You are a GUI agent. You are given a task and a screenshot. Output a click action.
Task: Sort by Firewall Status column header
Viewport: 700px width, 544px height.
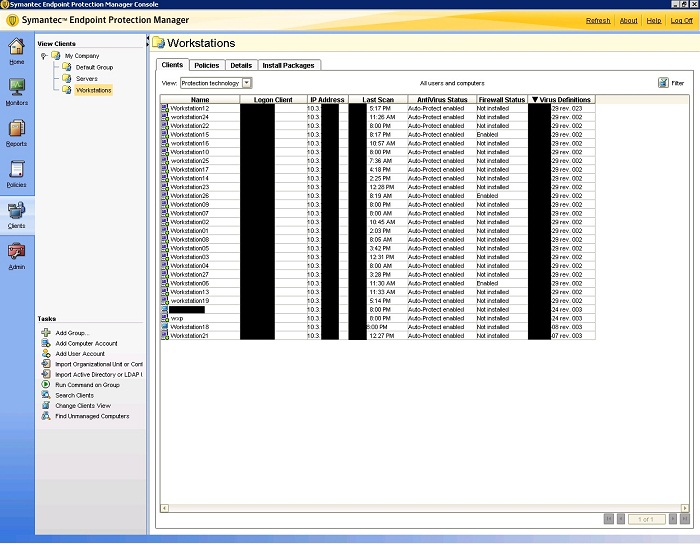coord(502,100)
